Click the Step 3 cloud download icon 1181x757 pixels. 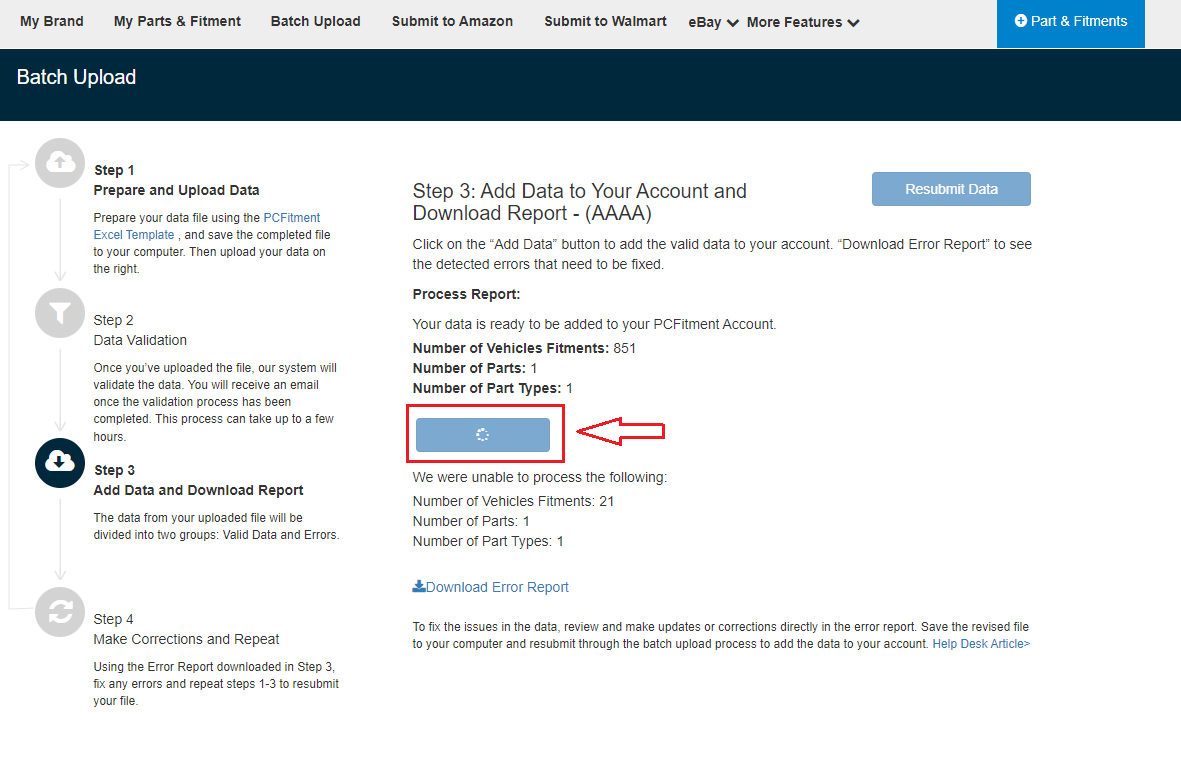point(60,462)
